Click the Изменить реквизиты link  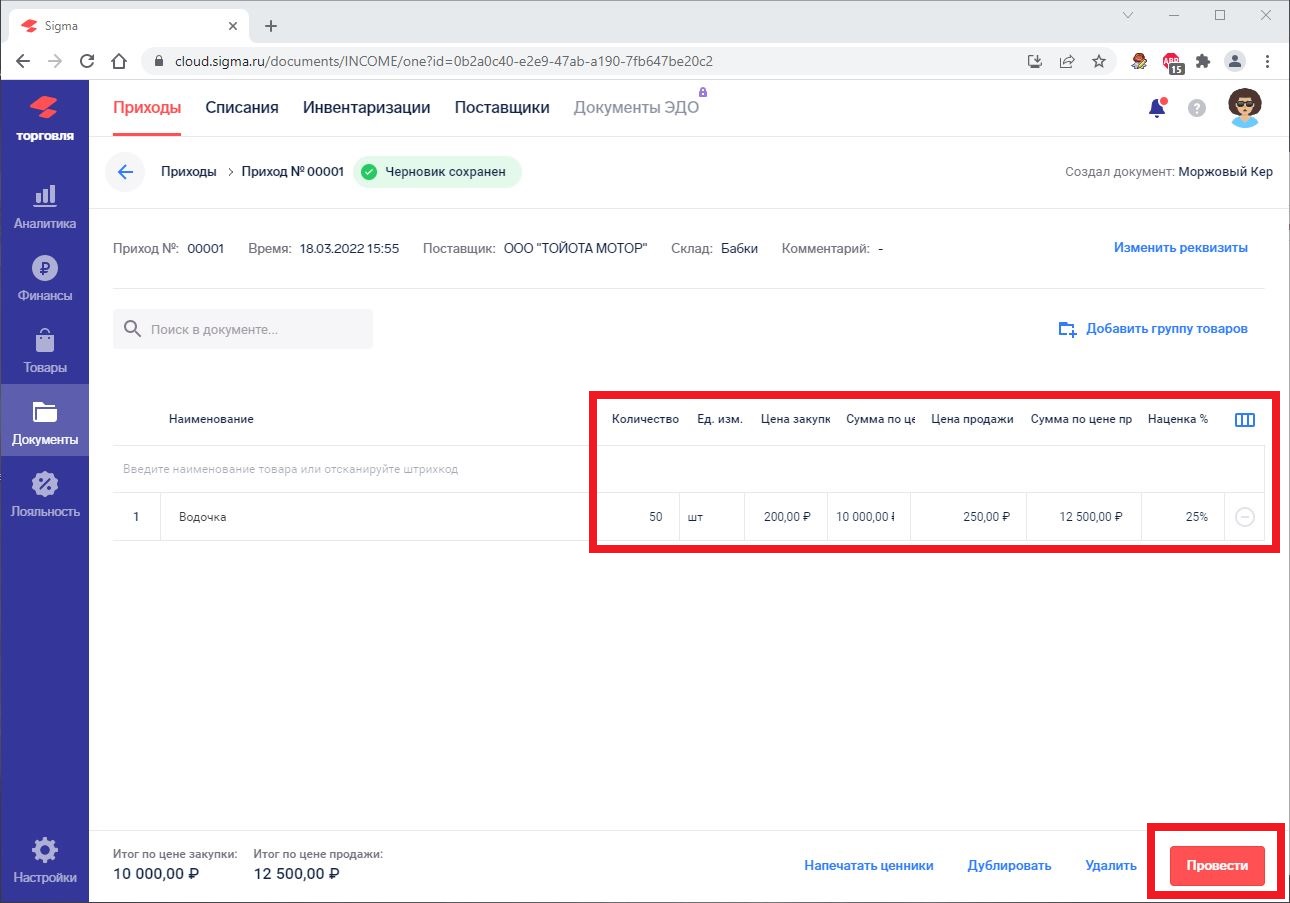pos(1181,248)
